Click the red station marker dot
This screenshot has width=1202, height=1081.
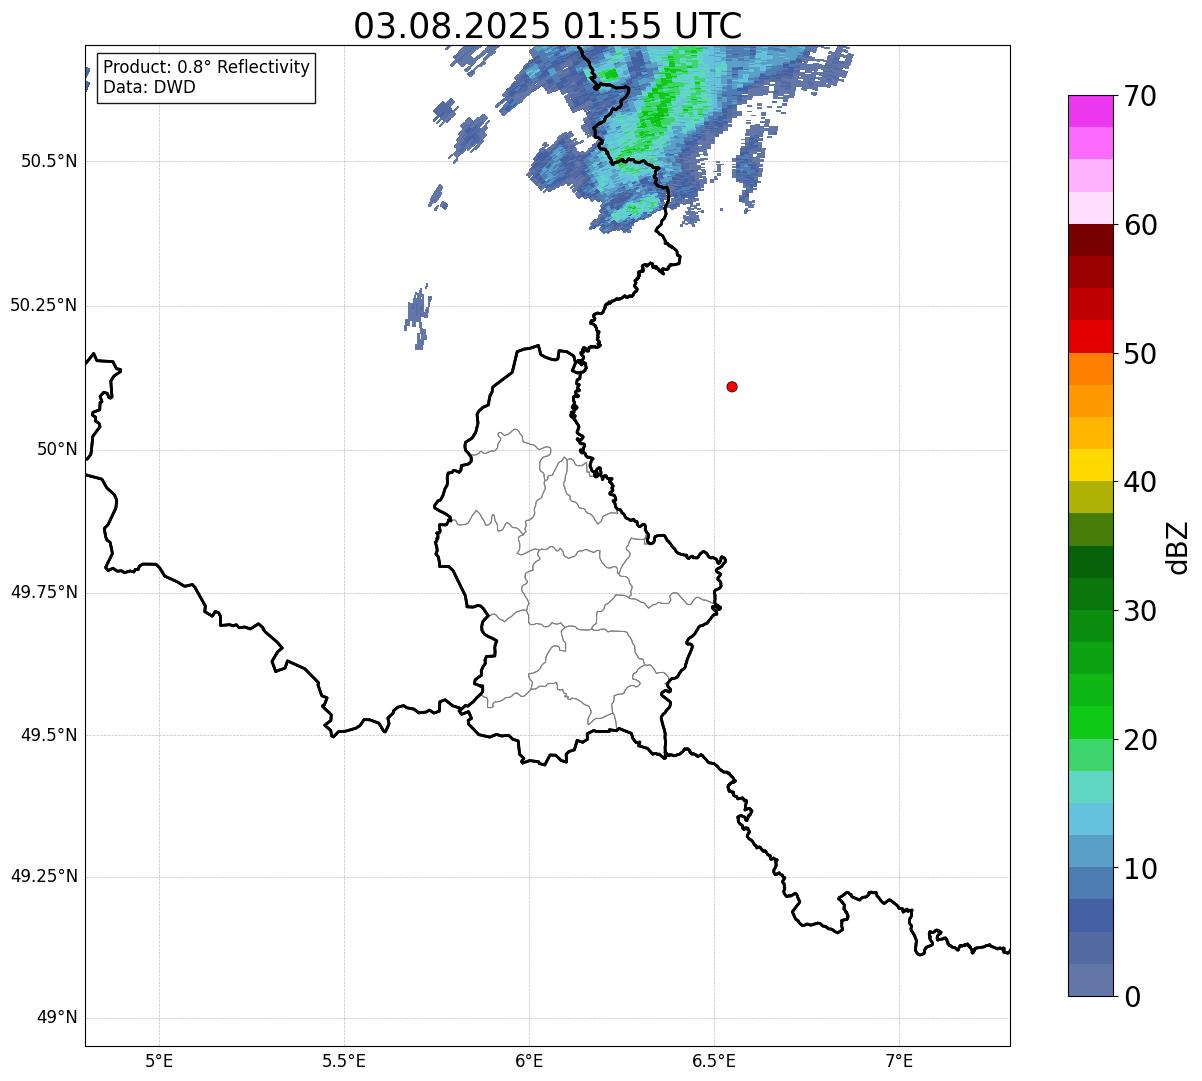732,386
